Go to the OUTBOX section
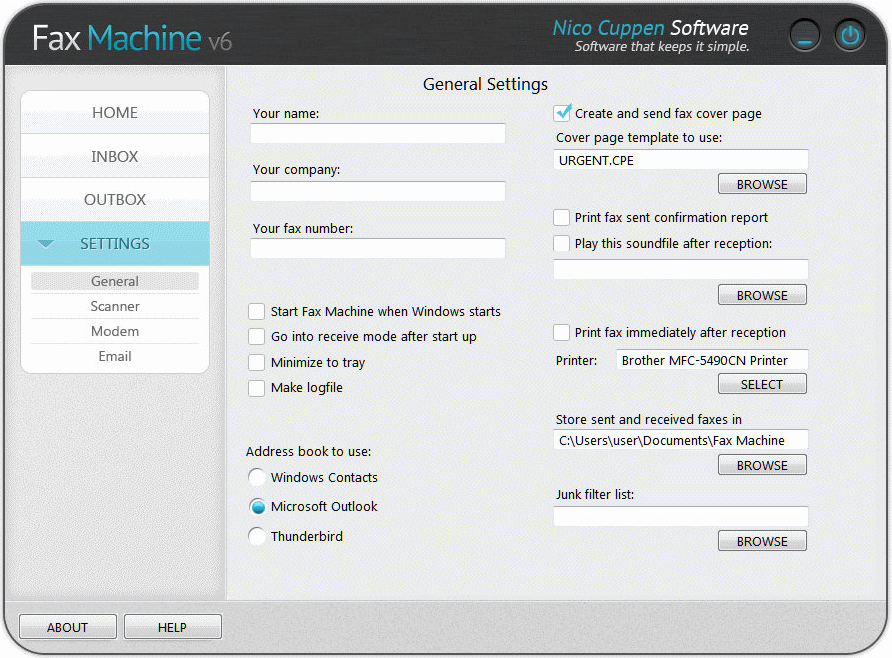892x658 pixels. [x=115, y=200]
